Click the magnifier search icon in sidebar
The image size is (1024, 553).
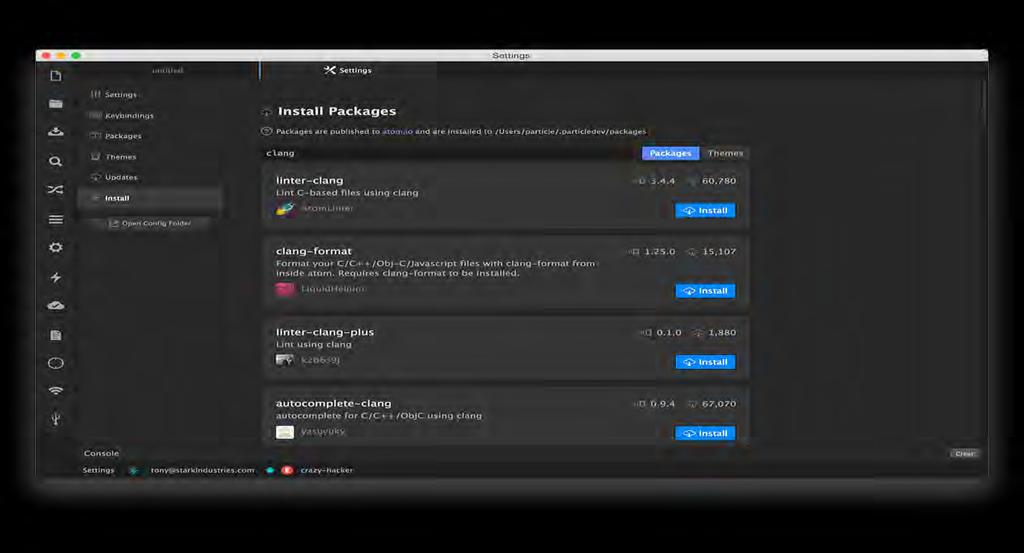point(56,161)
